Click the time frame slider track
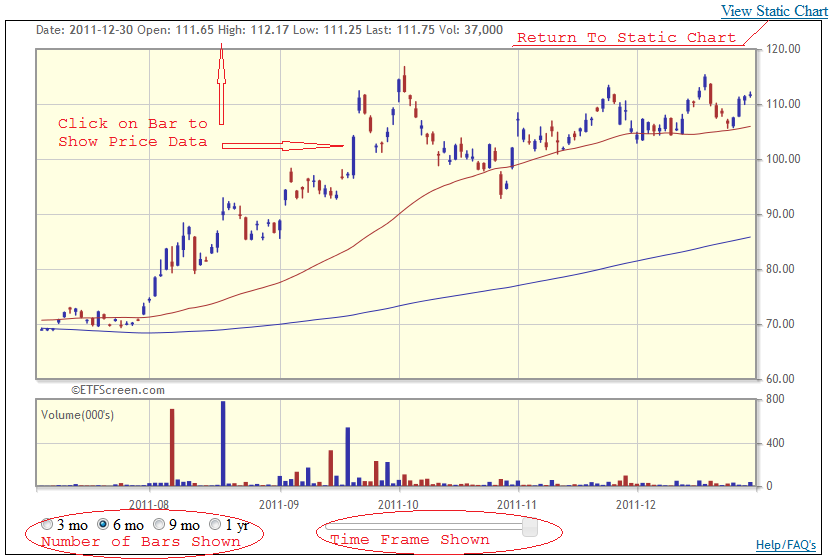 (x=423, y=525)
